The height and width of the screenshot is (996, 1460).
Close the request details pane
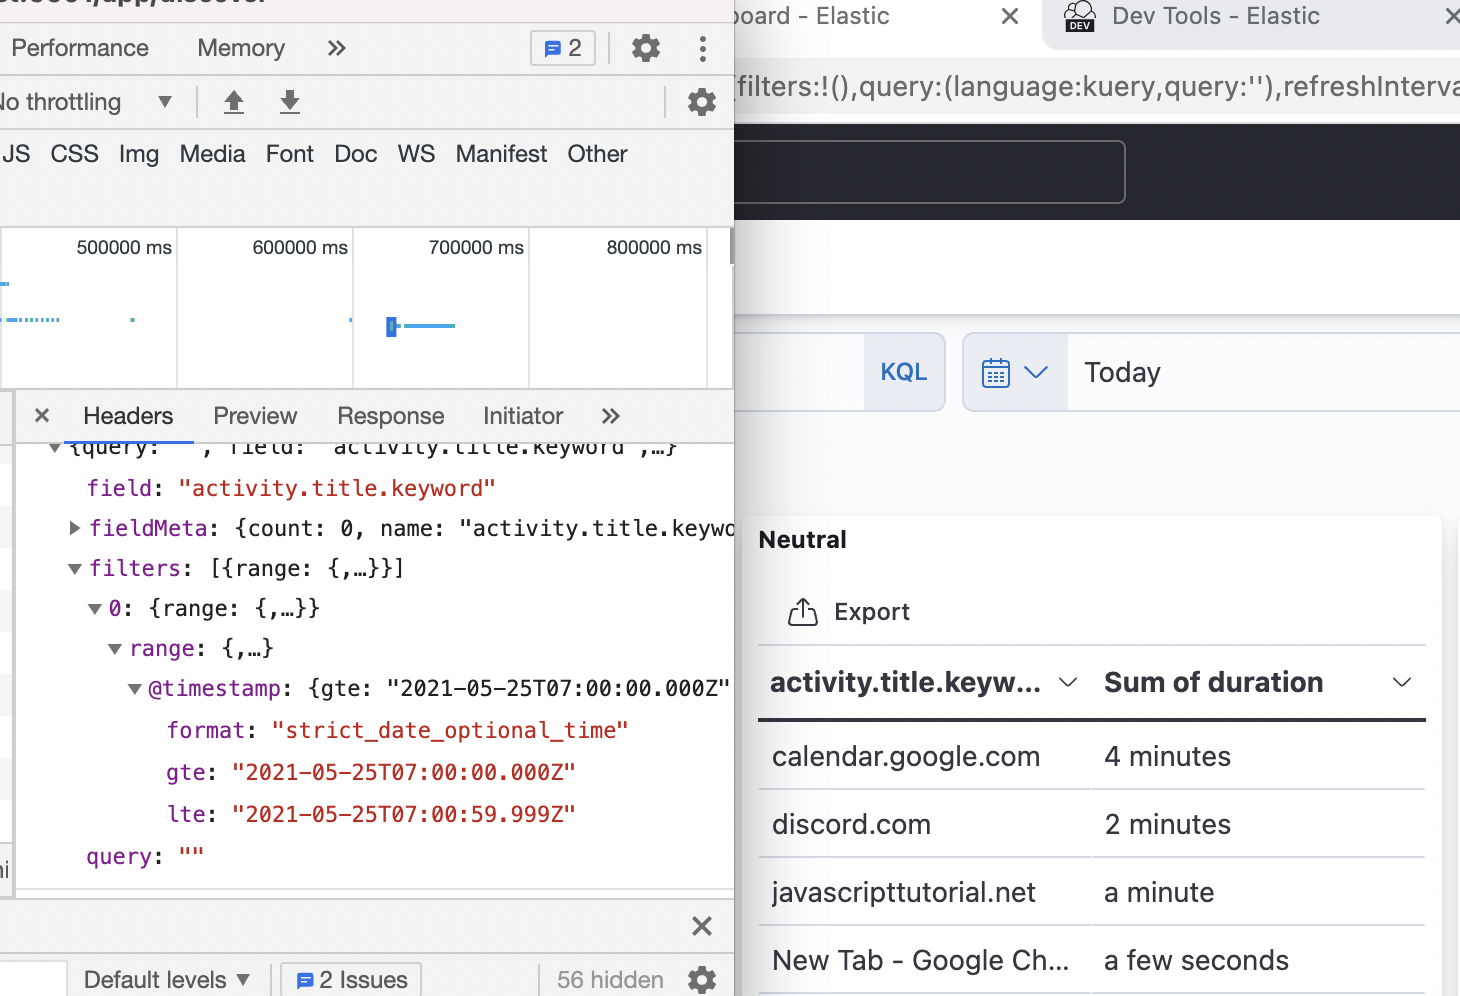click(x=42, y=416)
